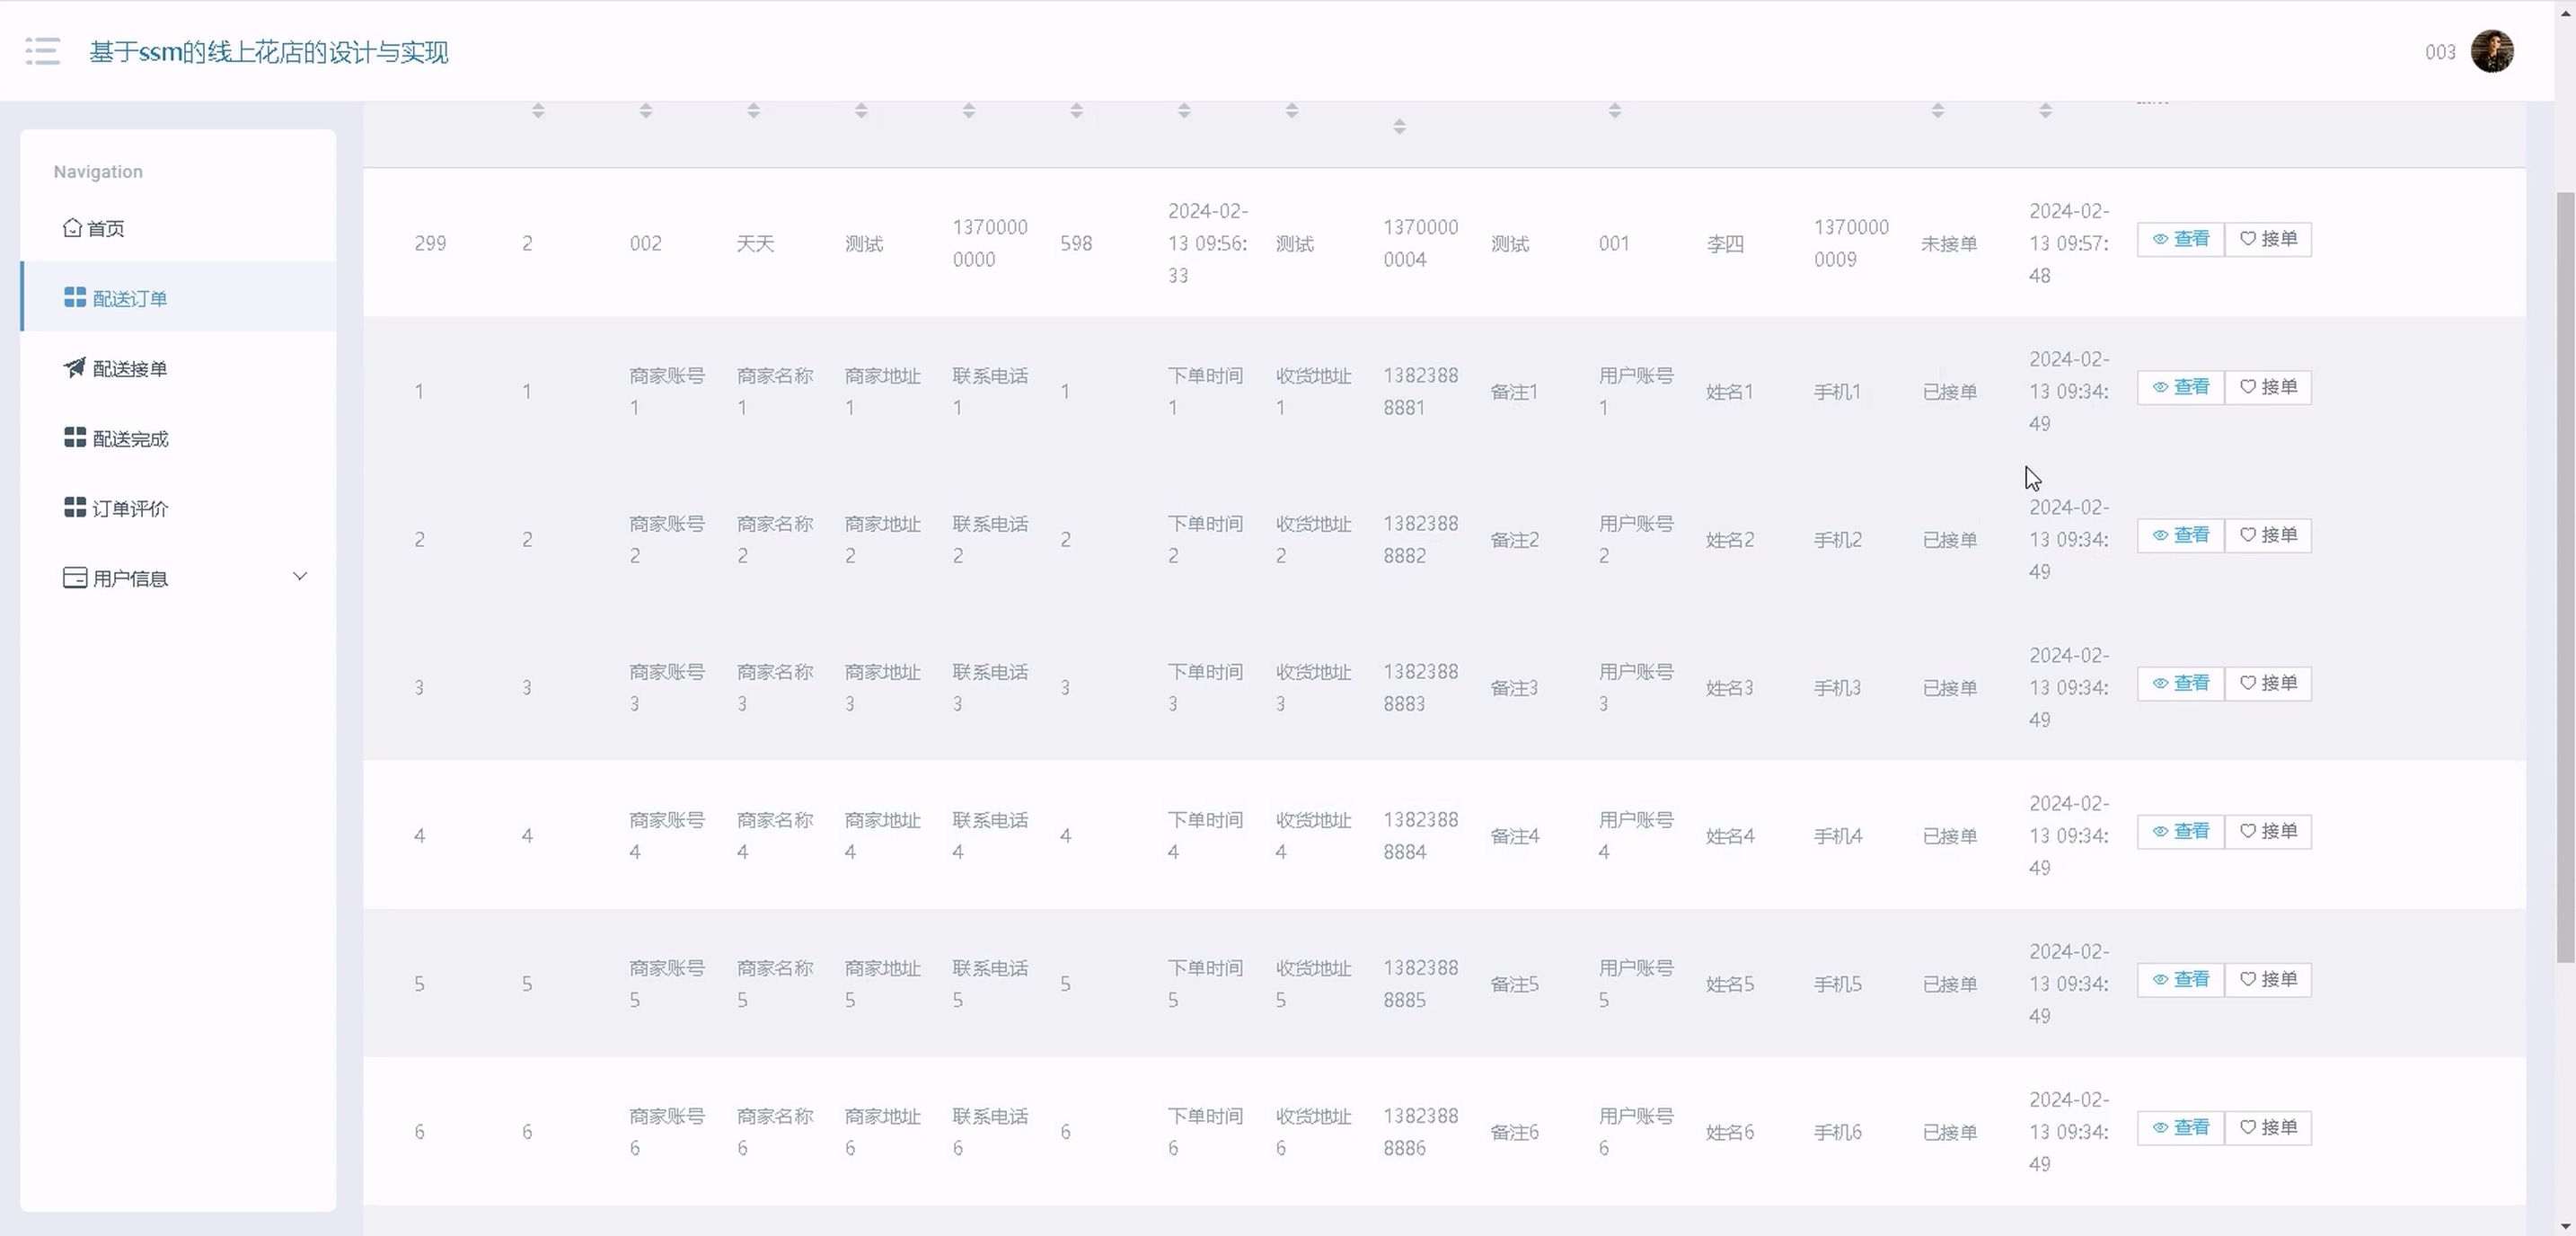Click the grid icon of 订单评价
The width and height of the screenshot is (2576, 1236).
[75, 507]
